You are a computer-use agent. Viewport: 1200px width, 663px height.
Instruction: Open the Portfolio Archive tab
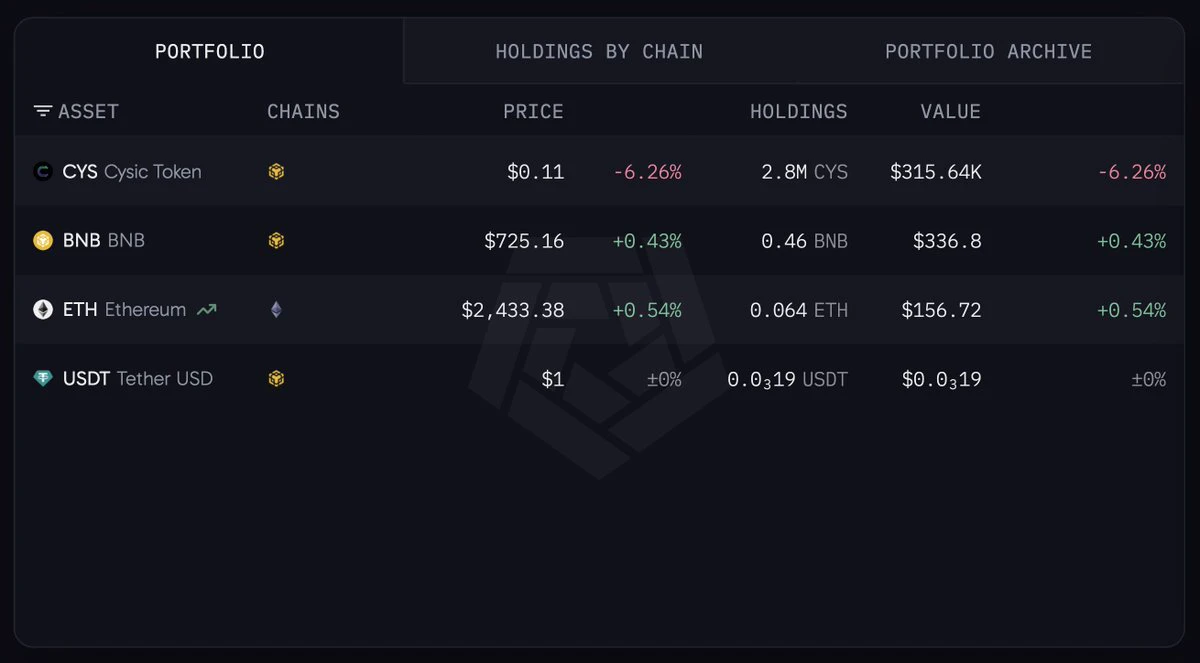pyautogui.click(x=988, y=51)
